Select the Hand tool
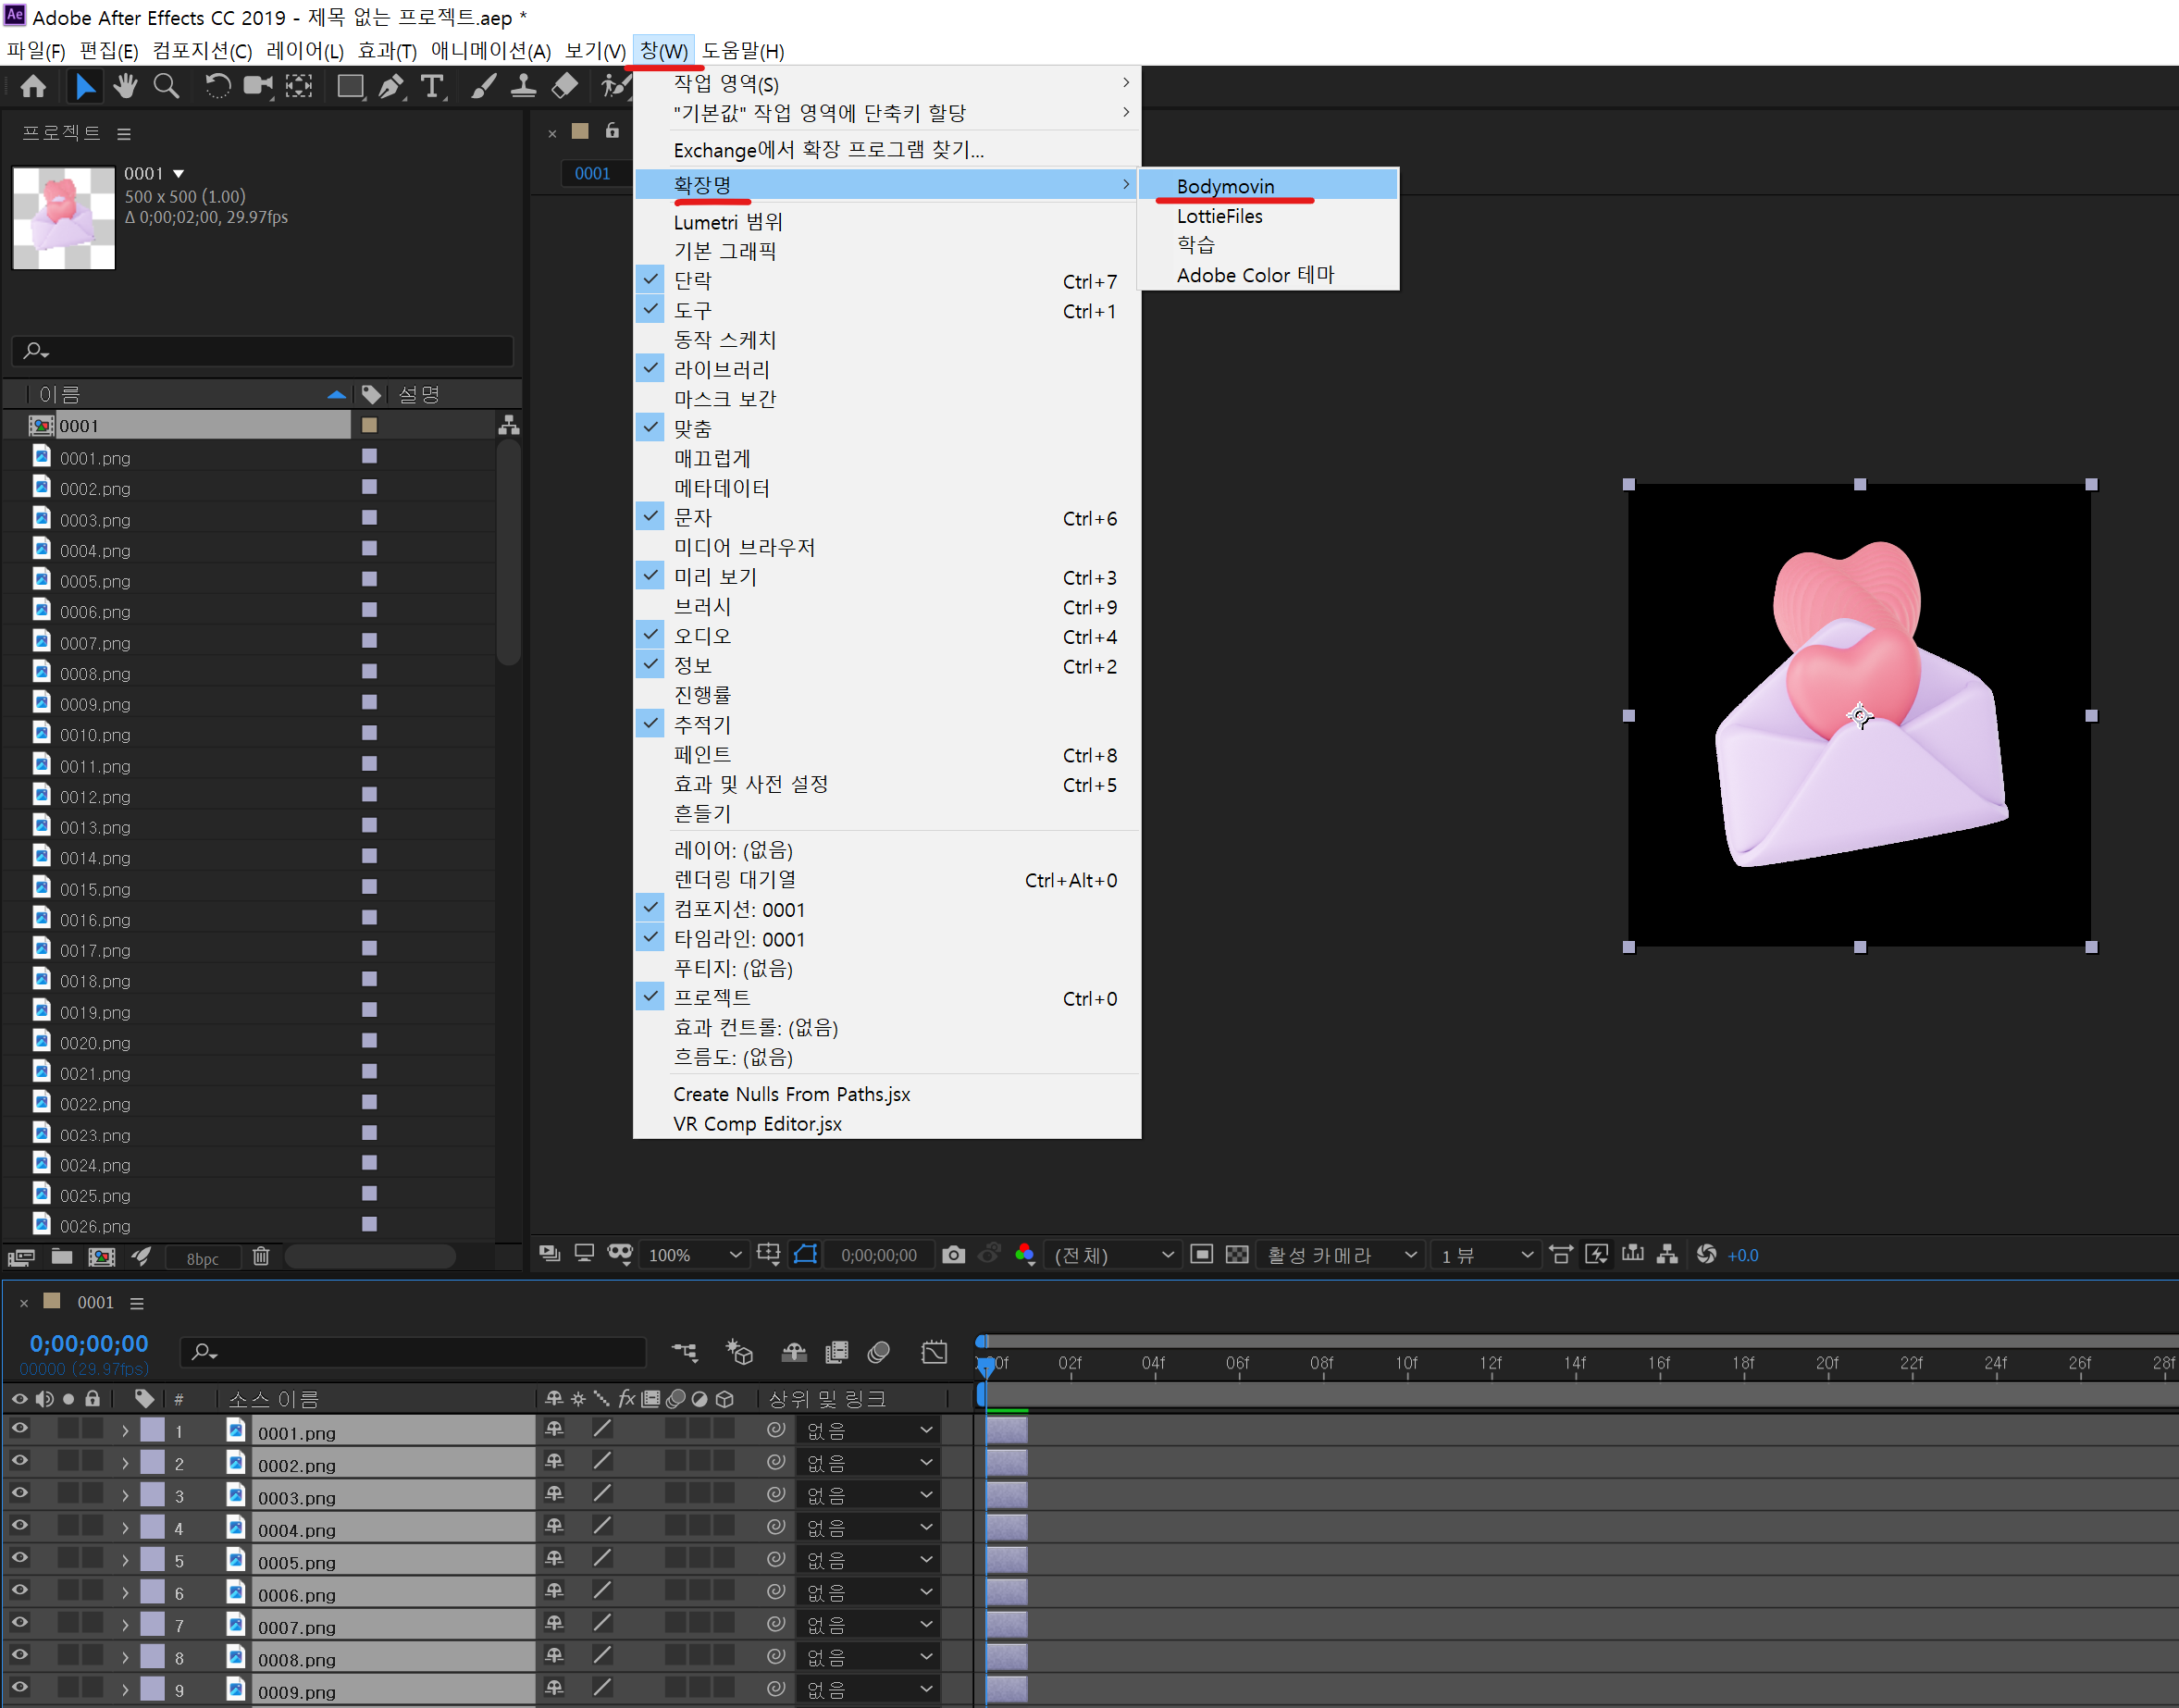 125,87
